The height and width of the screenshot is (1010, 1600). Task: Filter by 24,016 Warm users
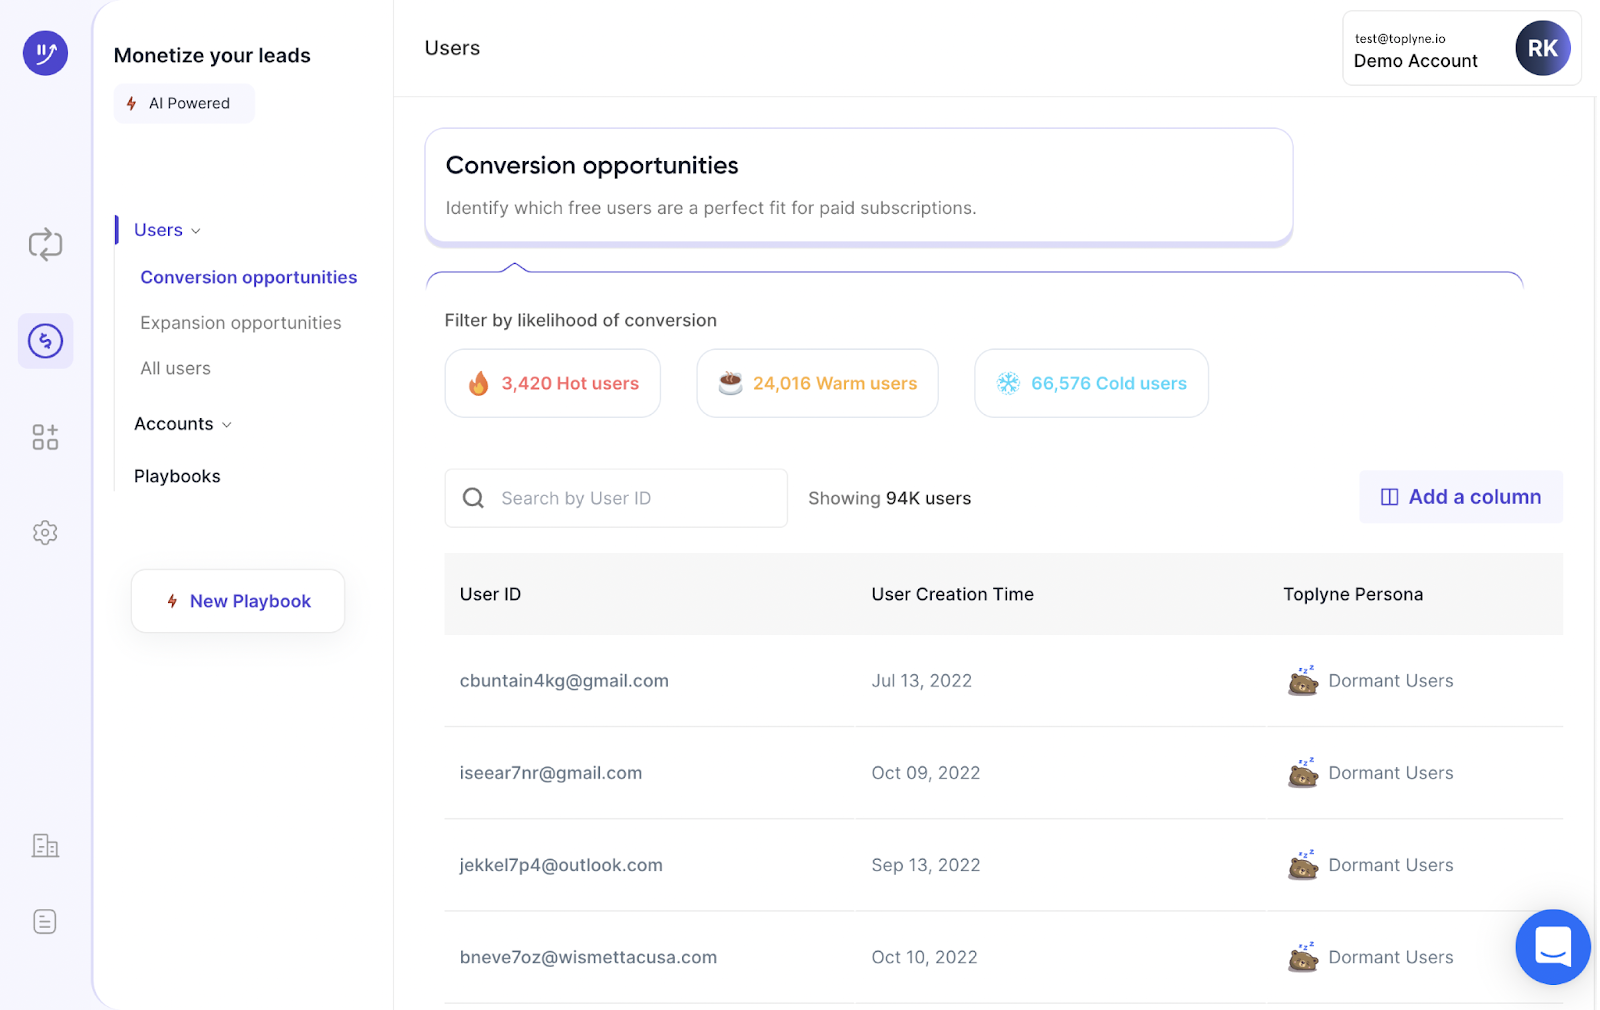816,383
